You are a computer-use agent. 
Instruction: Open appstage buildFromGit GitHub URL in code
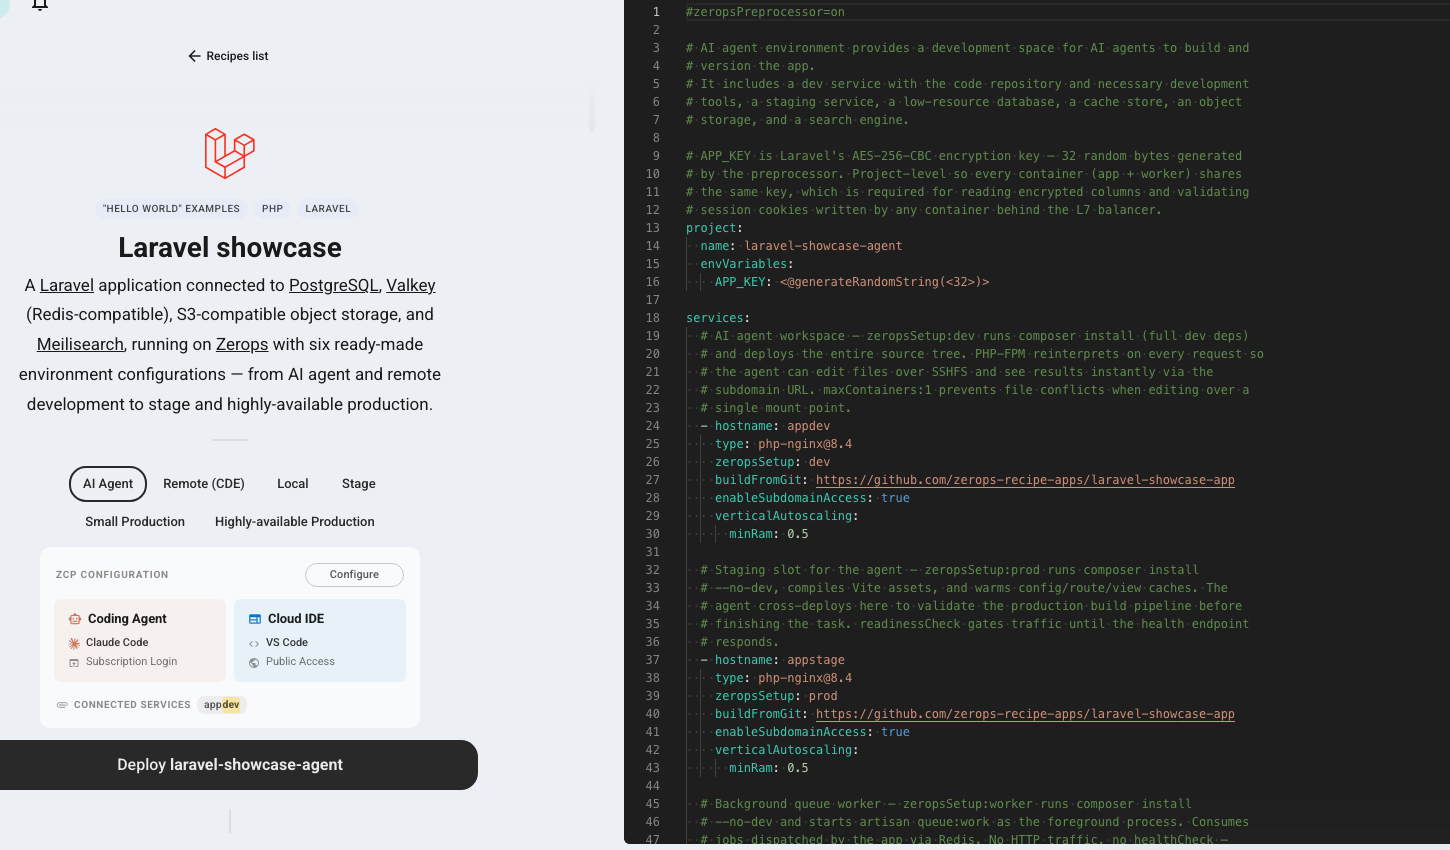1025,714
